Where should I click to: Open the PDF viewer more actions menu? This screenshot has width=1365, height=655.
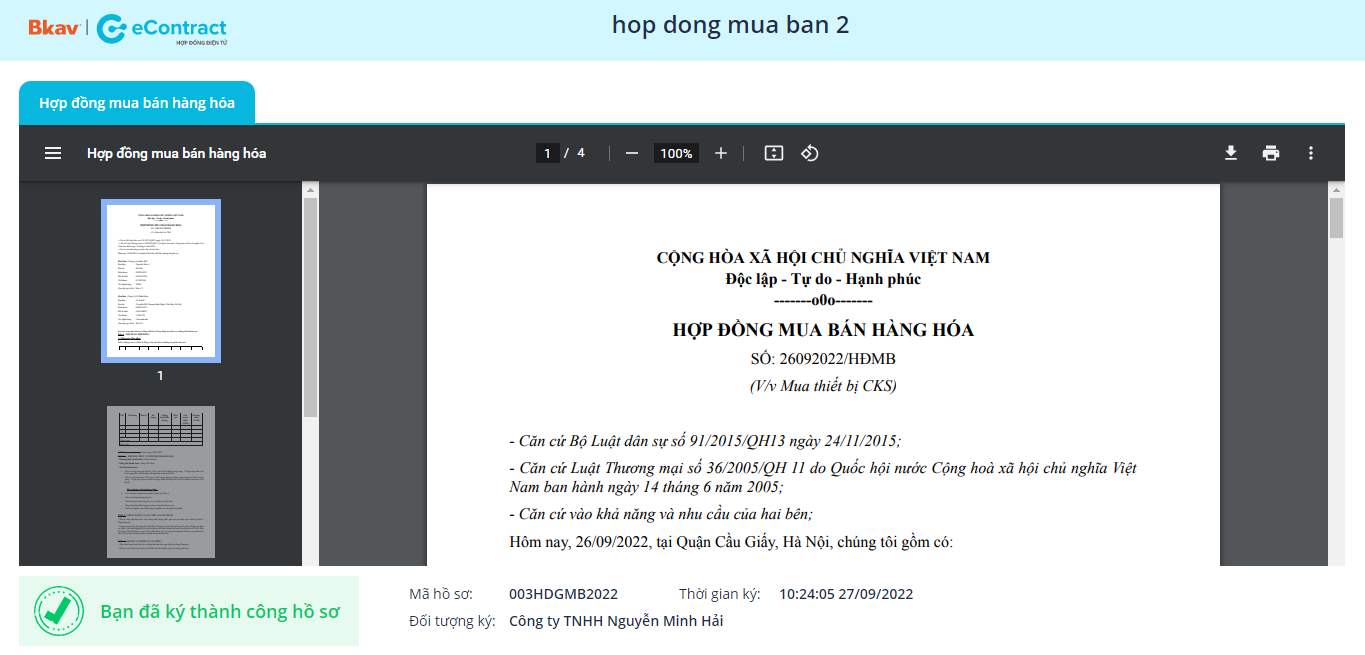point(1311,153)
